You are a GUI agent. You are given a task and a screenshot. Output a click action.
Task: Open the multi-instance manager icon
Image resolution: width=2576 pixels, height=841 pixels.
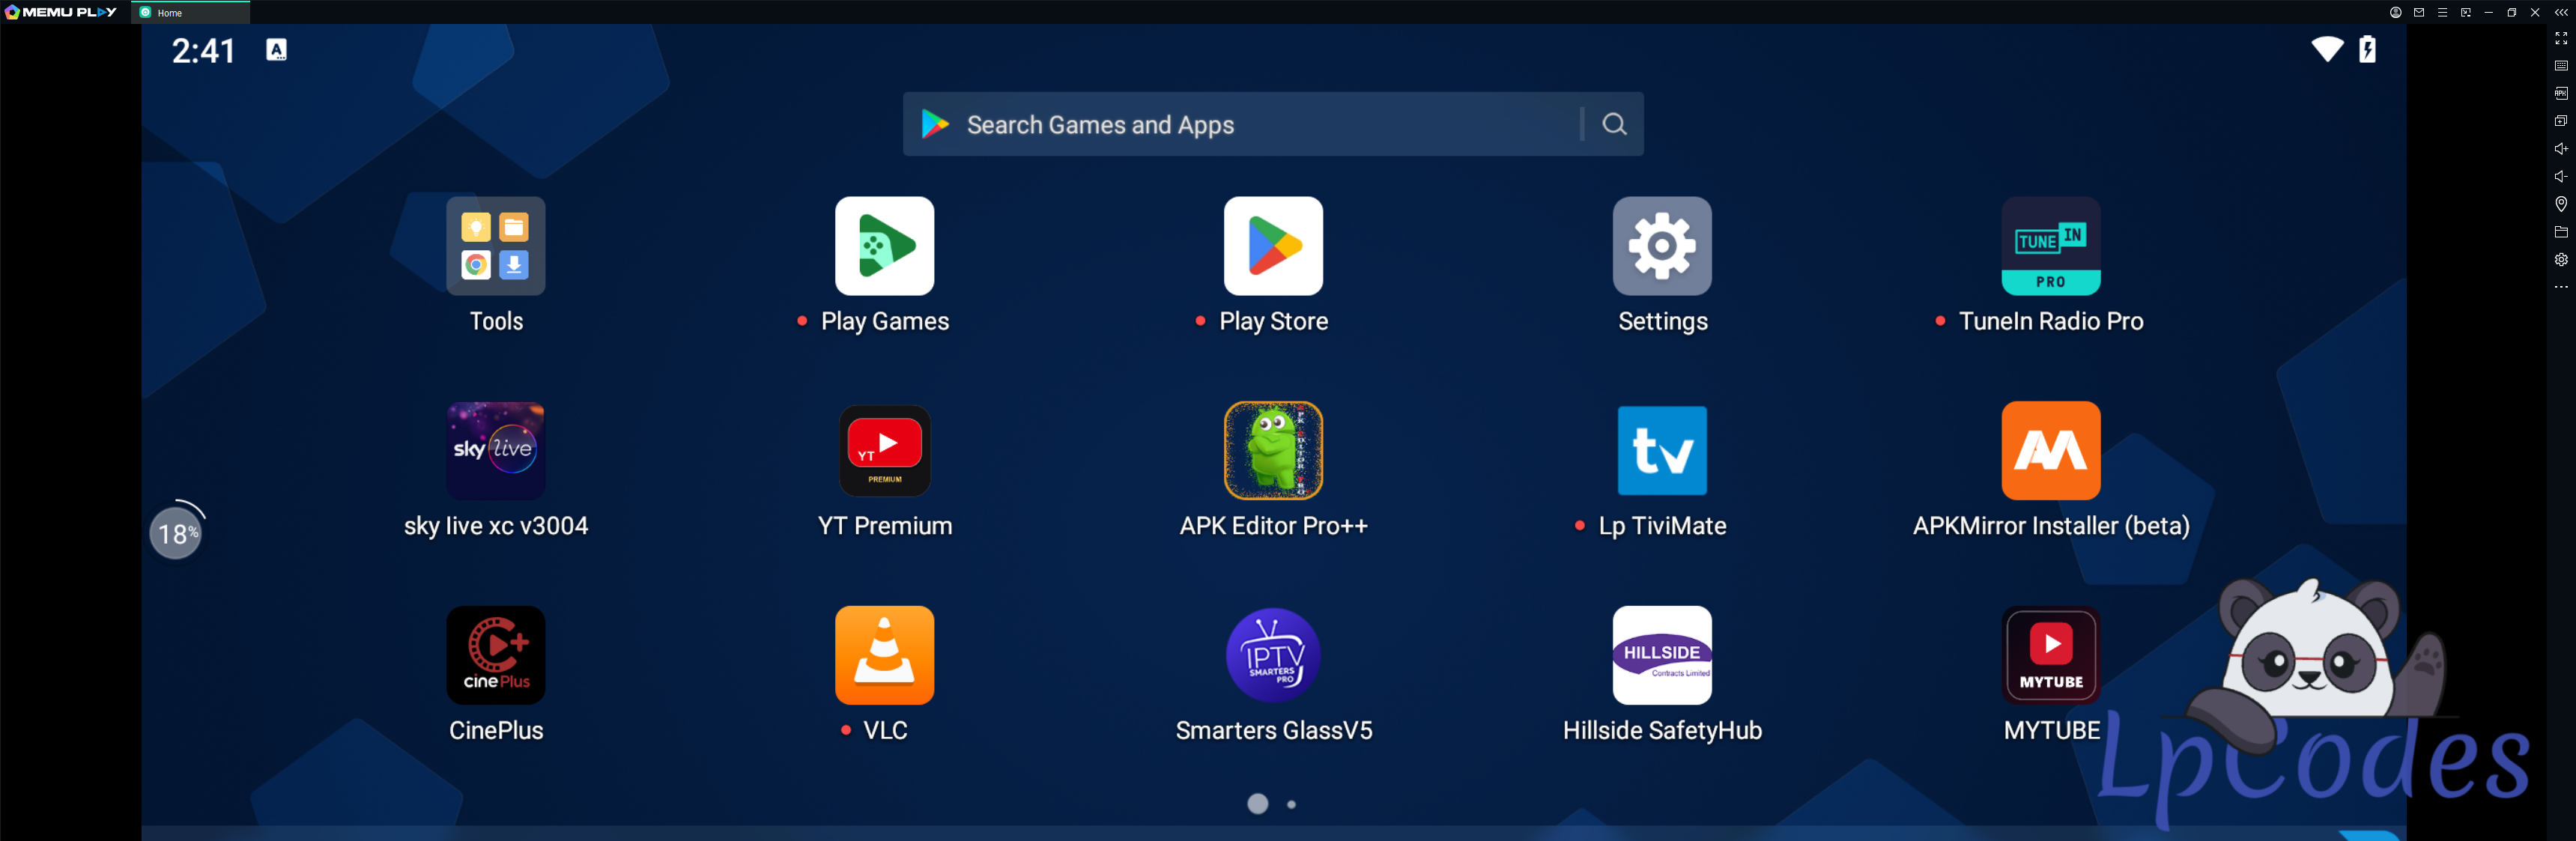point(2561,121)
